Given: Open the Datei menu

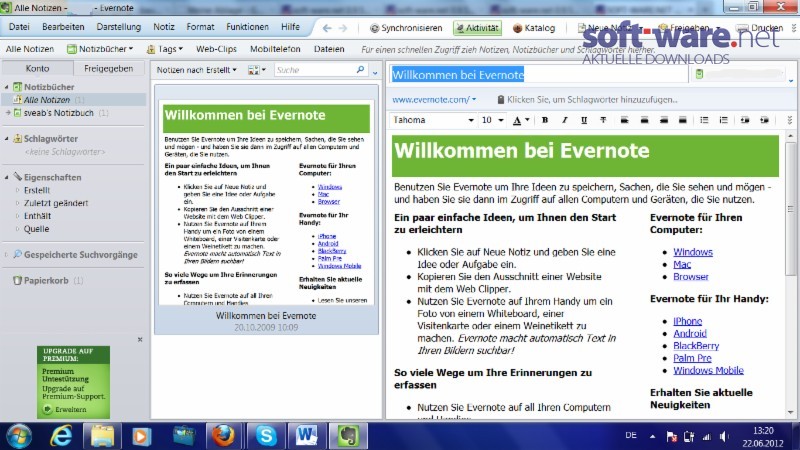Looking at the screenshot, I should pyautogui.click(x=19, y=27).
